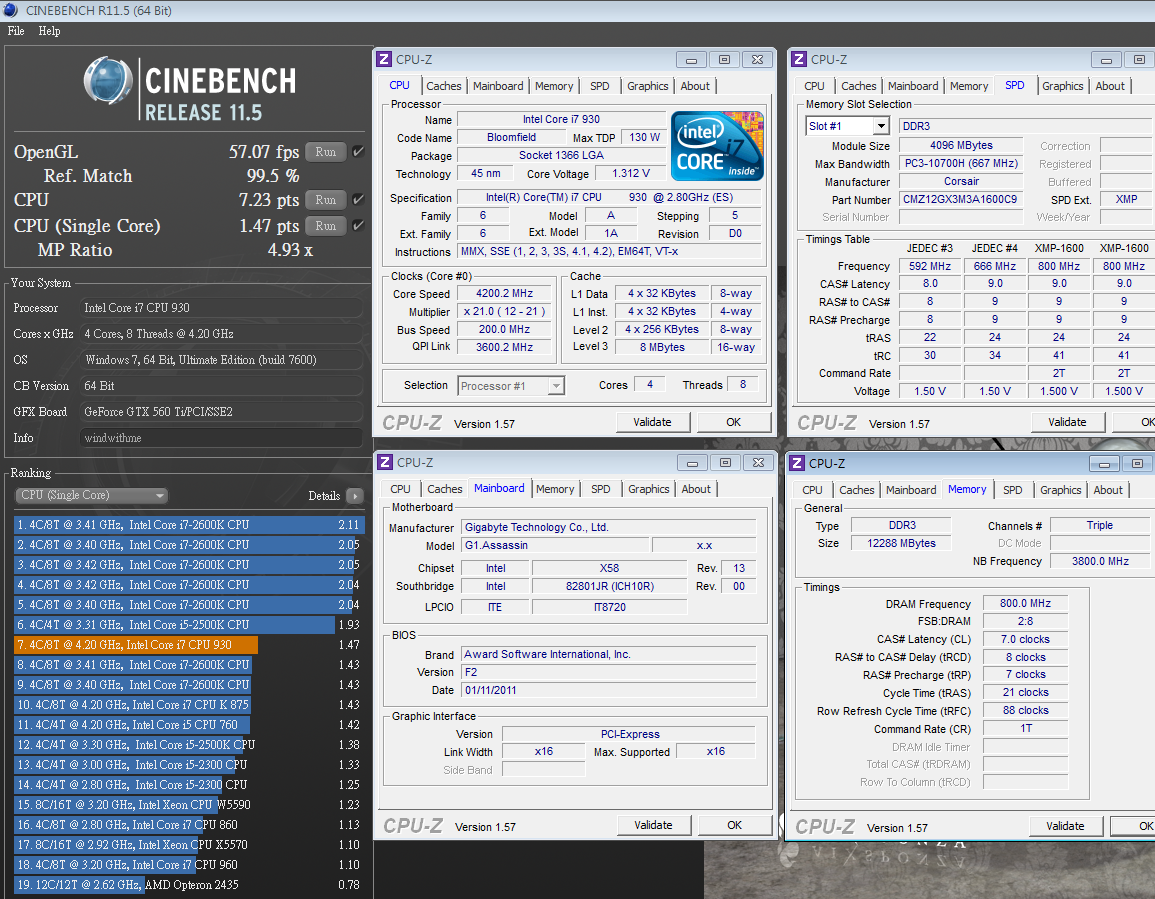Toggle the OpenGL test checkbox

pos(359,152)
